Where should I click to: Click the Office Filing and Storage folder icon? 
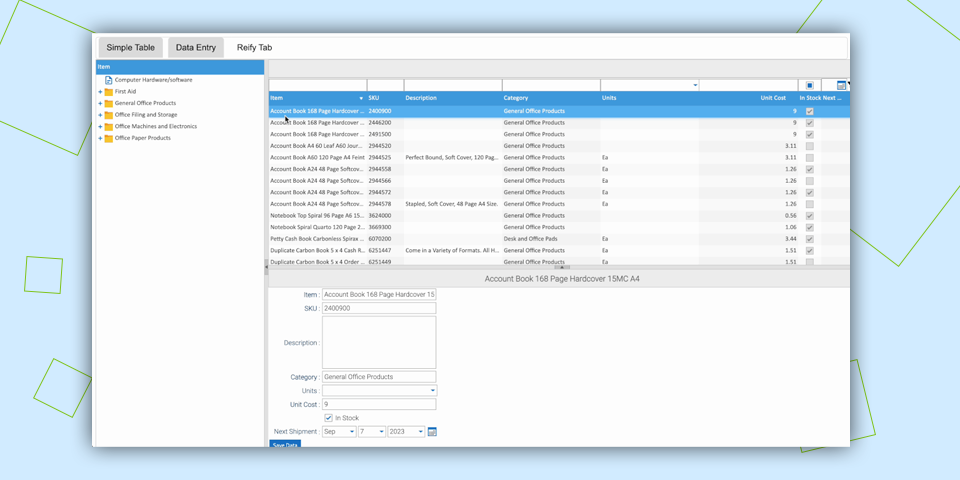tap(108, 115)
